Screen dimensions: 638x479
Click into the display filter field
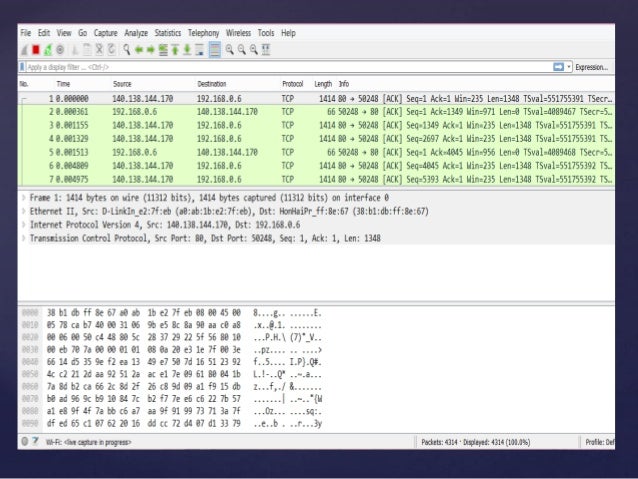(x=280, y=66)
